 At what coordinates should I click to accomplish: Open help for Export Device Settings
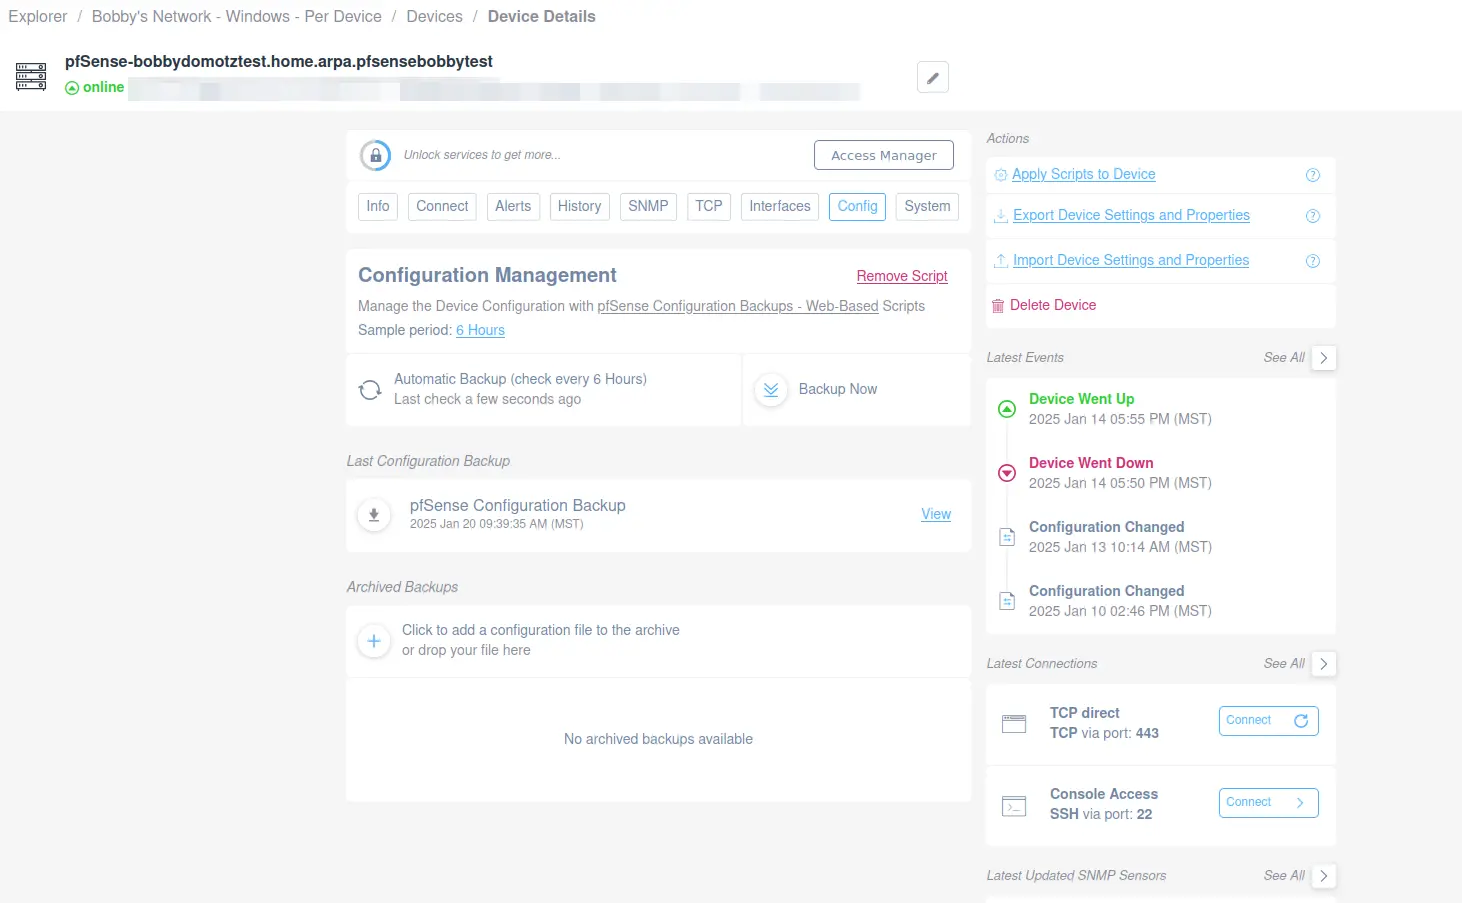1313,216
